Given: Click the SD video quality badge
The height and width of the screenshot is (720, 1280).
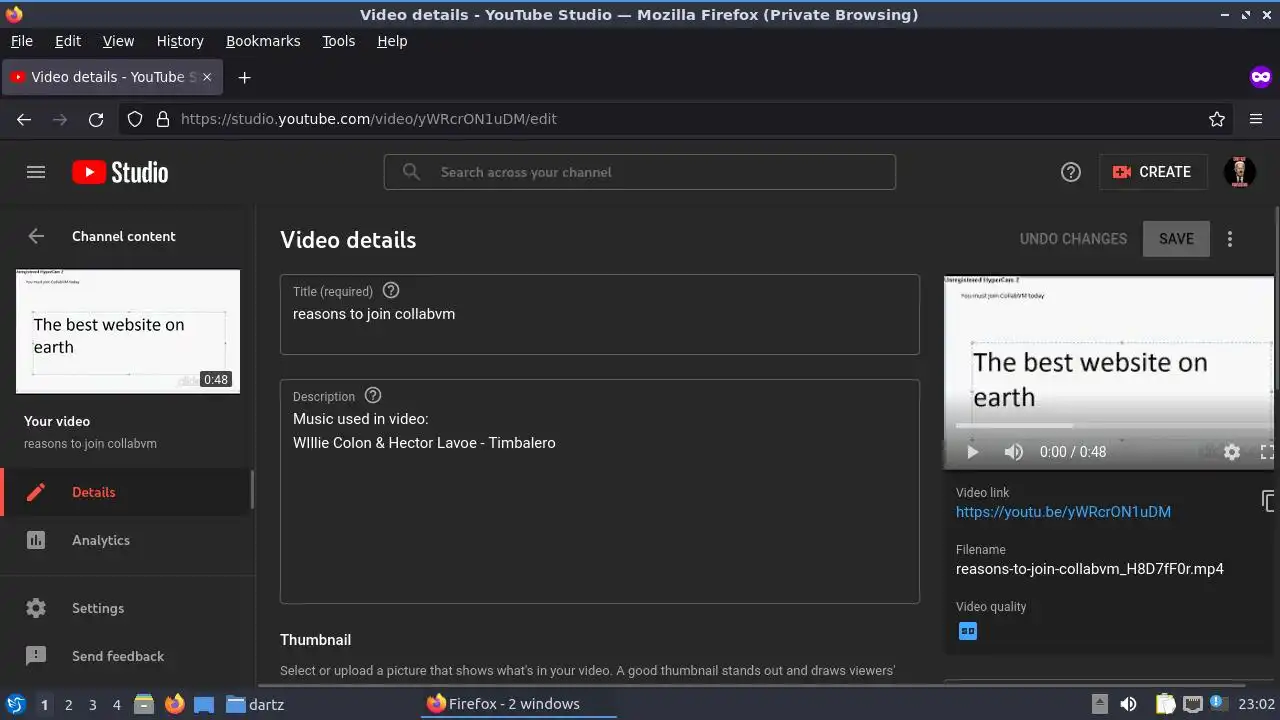Looking at the screenshot, I should point(968,631).
